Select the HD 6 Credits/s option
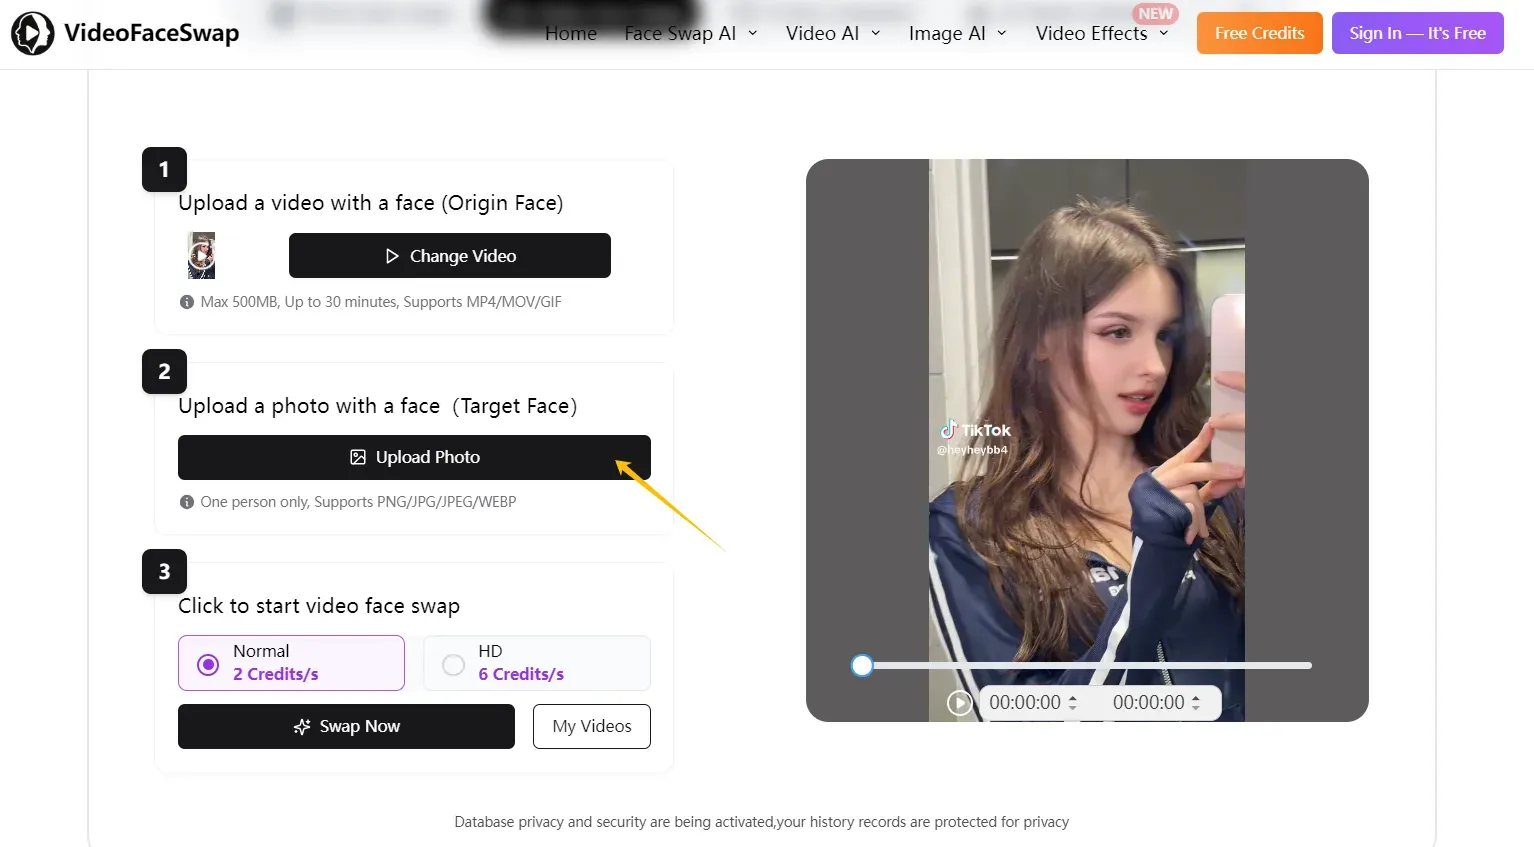The height and width of the screenshot is (847, 1534). coord(536,662)
